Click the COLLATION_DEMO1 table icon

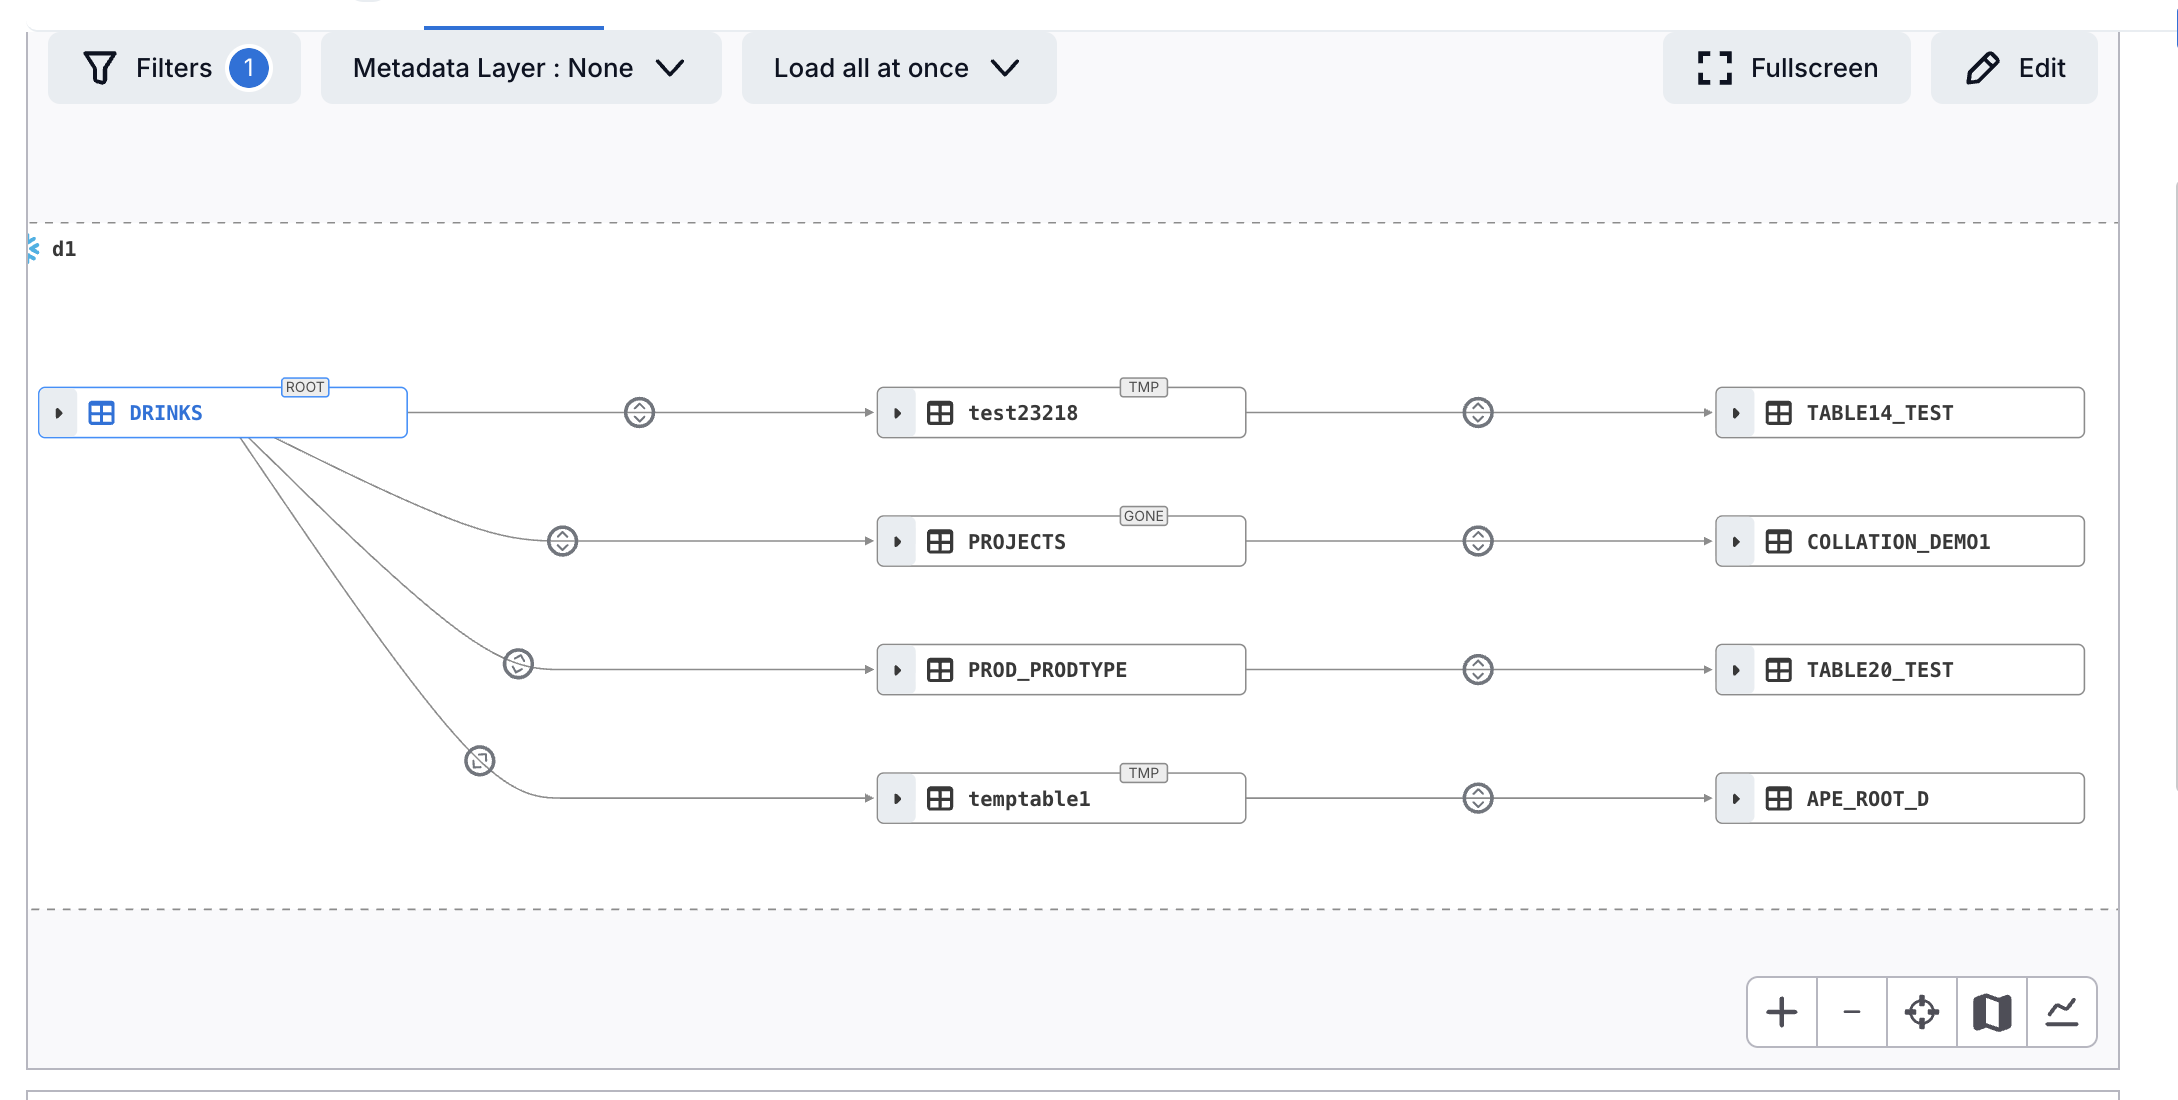(x=1779, y=542)
